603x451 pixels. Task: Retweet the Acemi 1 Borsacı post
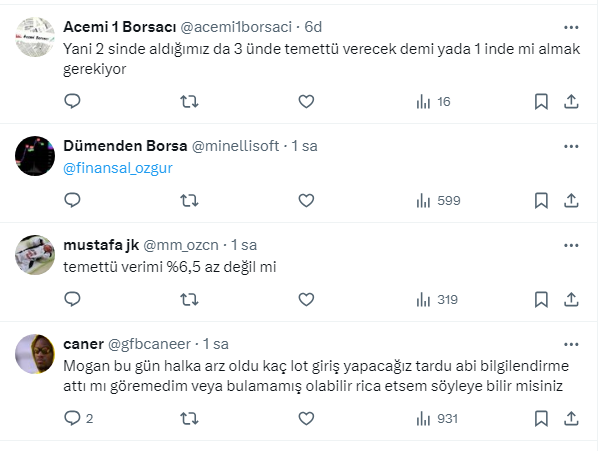click(188, 101)
